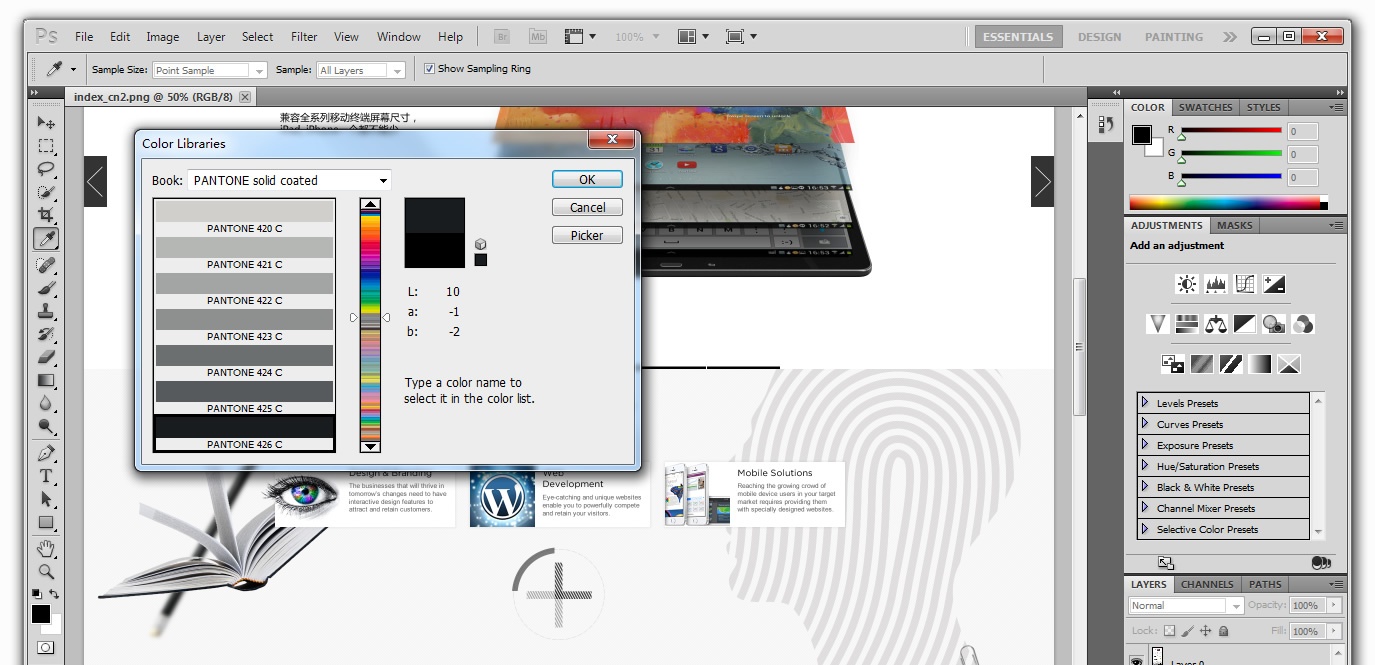Screen dimensions: 1375x665
Task: Switch to the Channels tab
Action: (x=1207, y=584)
